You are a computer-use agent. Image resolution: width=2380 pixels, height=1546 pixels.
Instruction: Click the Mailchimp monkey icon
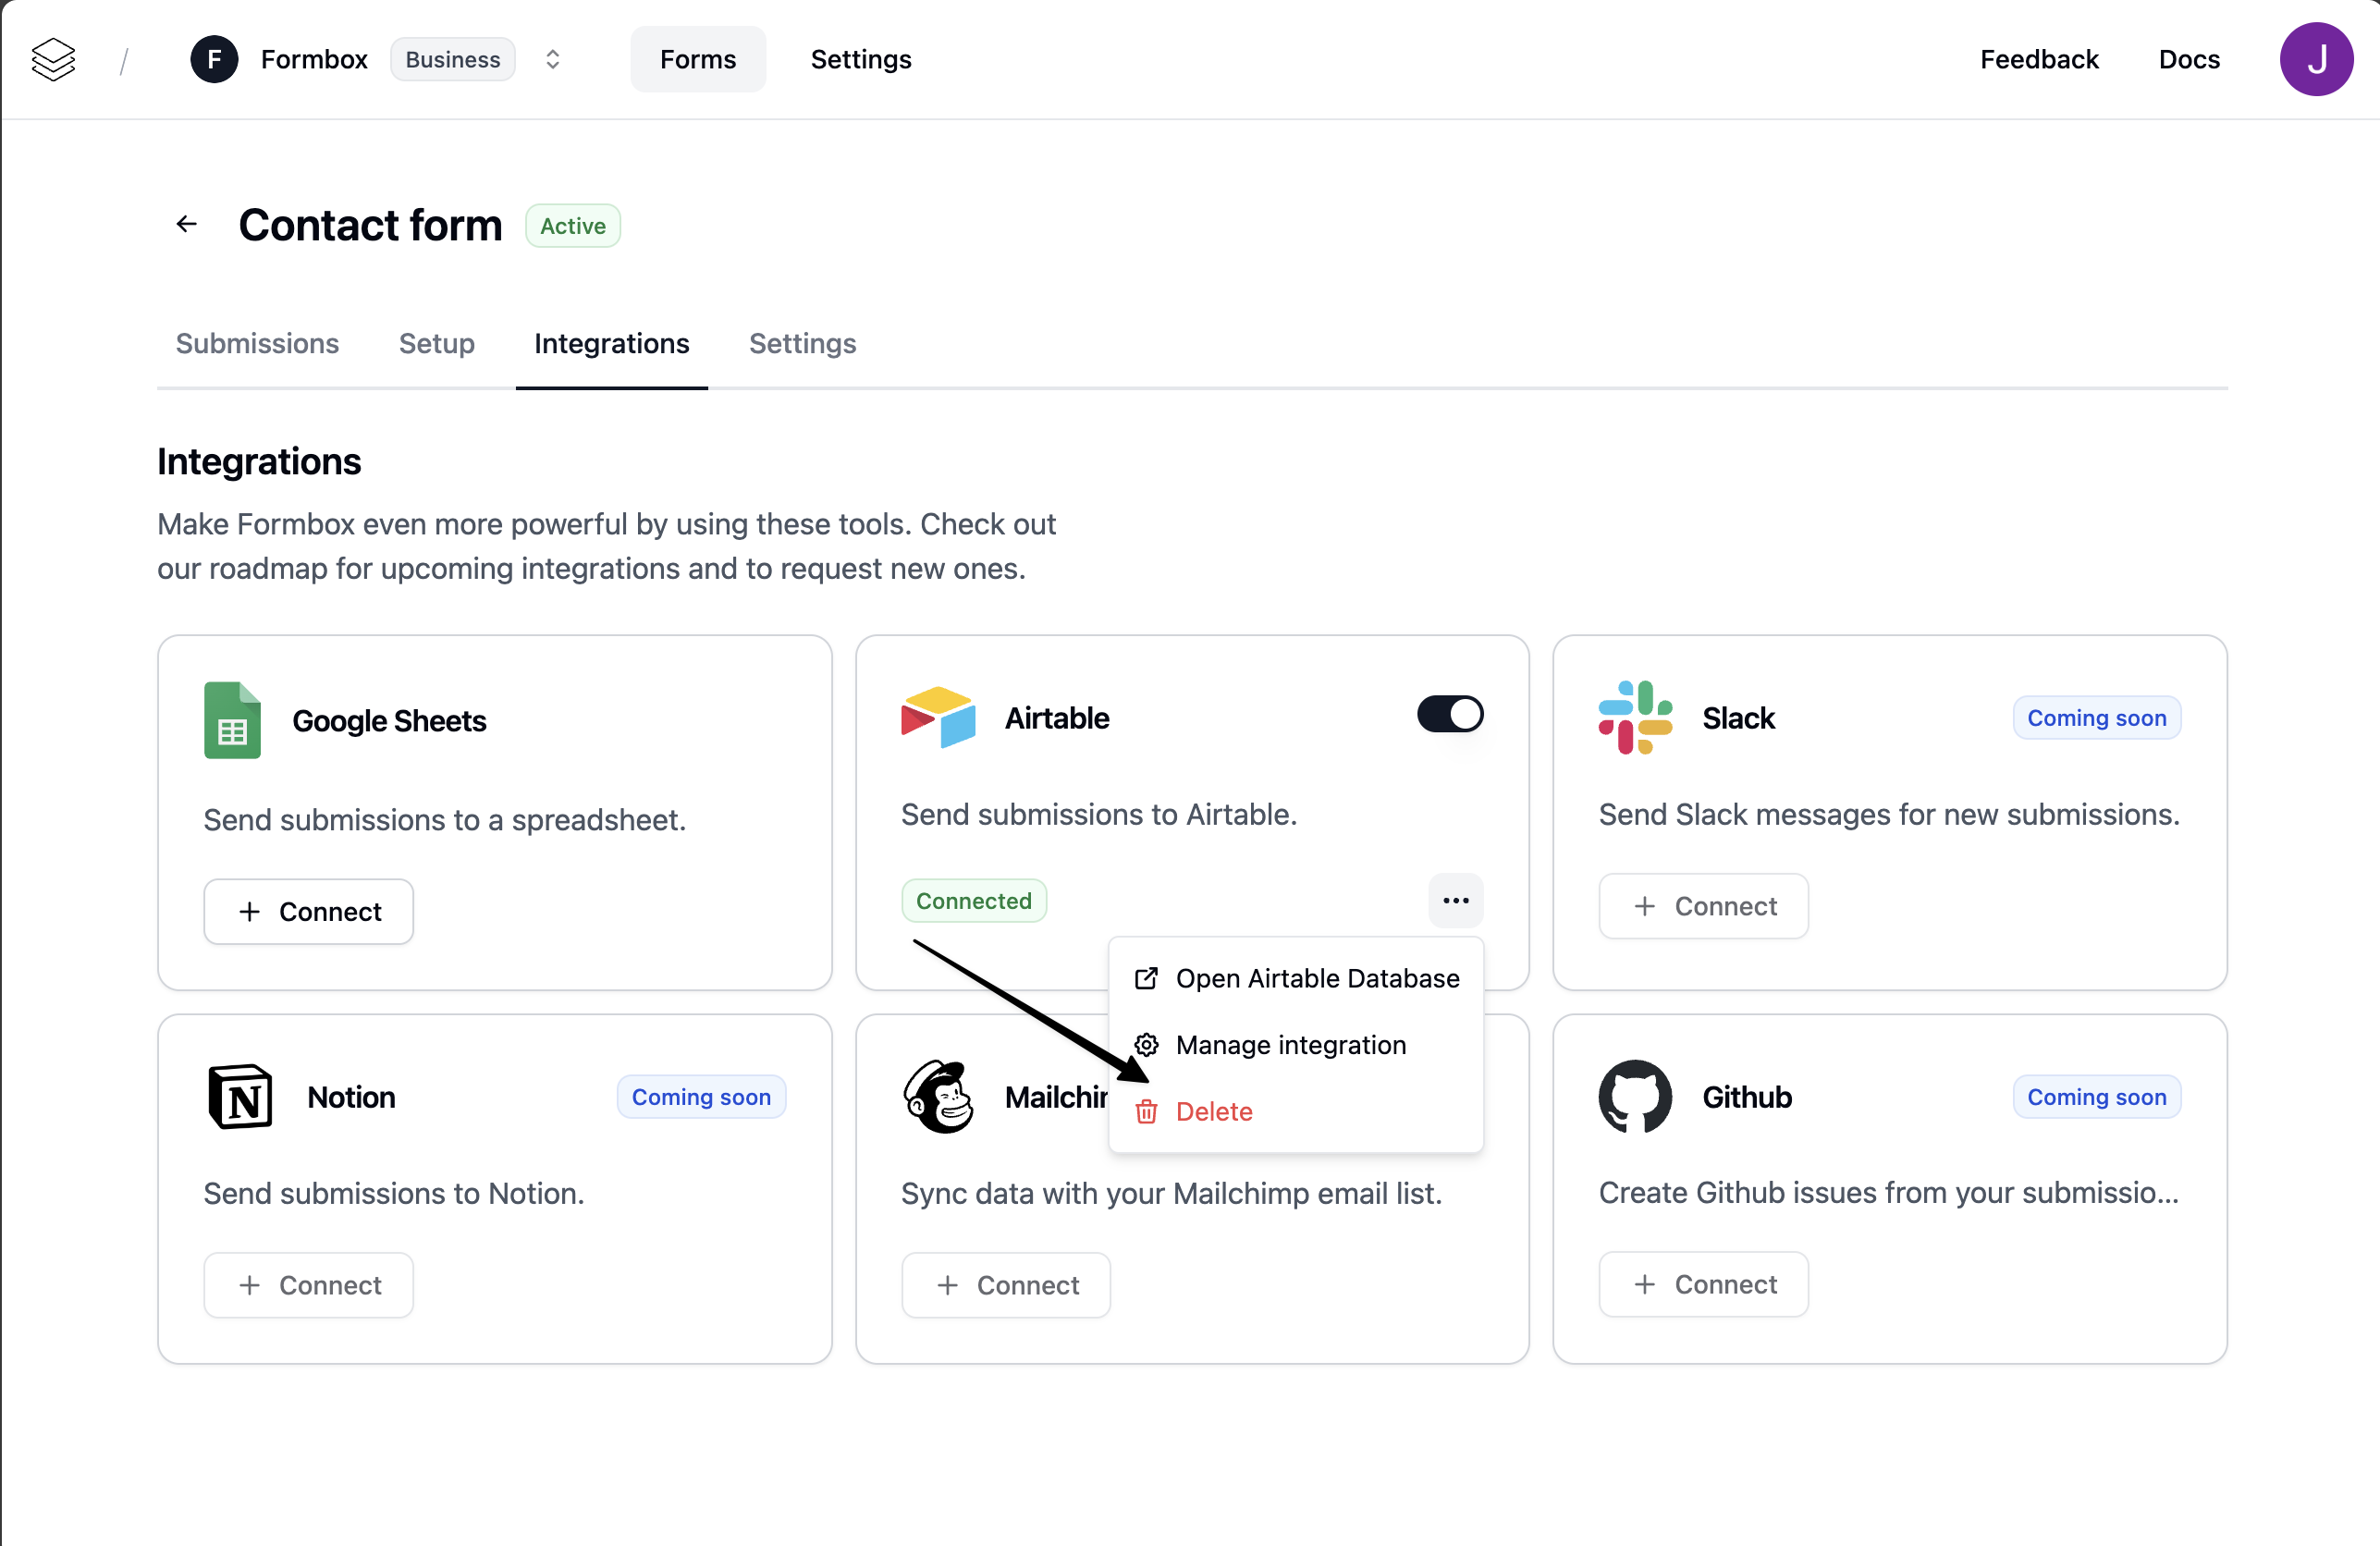937,1097
